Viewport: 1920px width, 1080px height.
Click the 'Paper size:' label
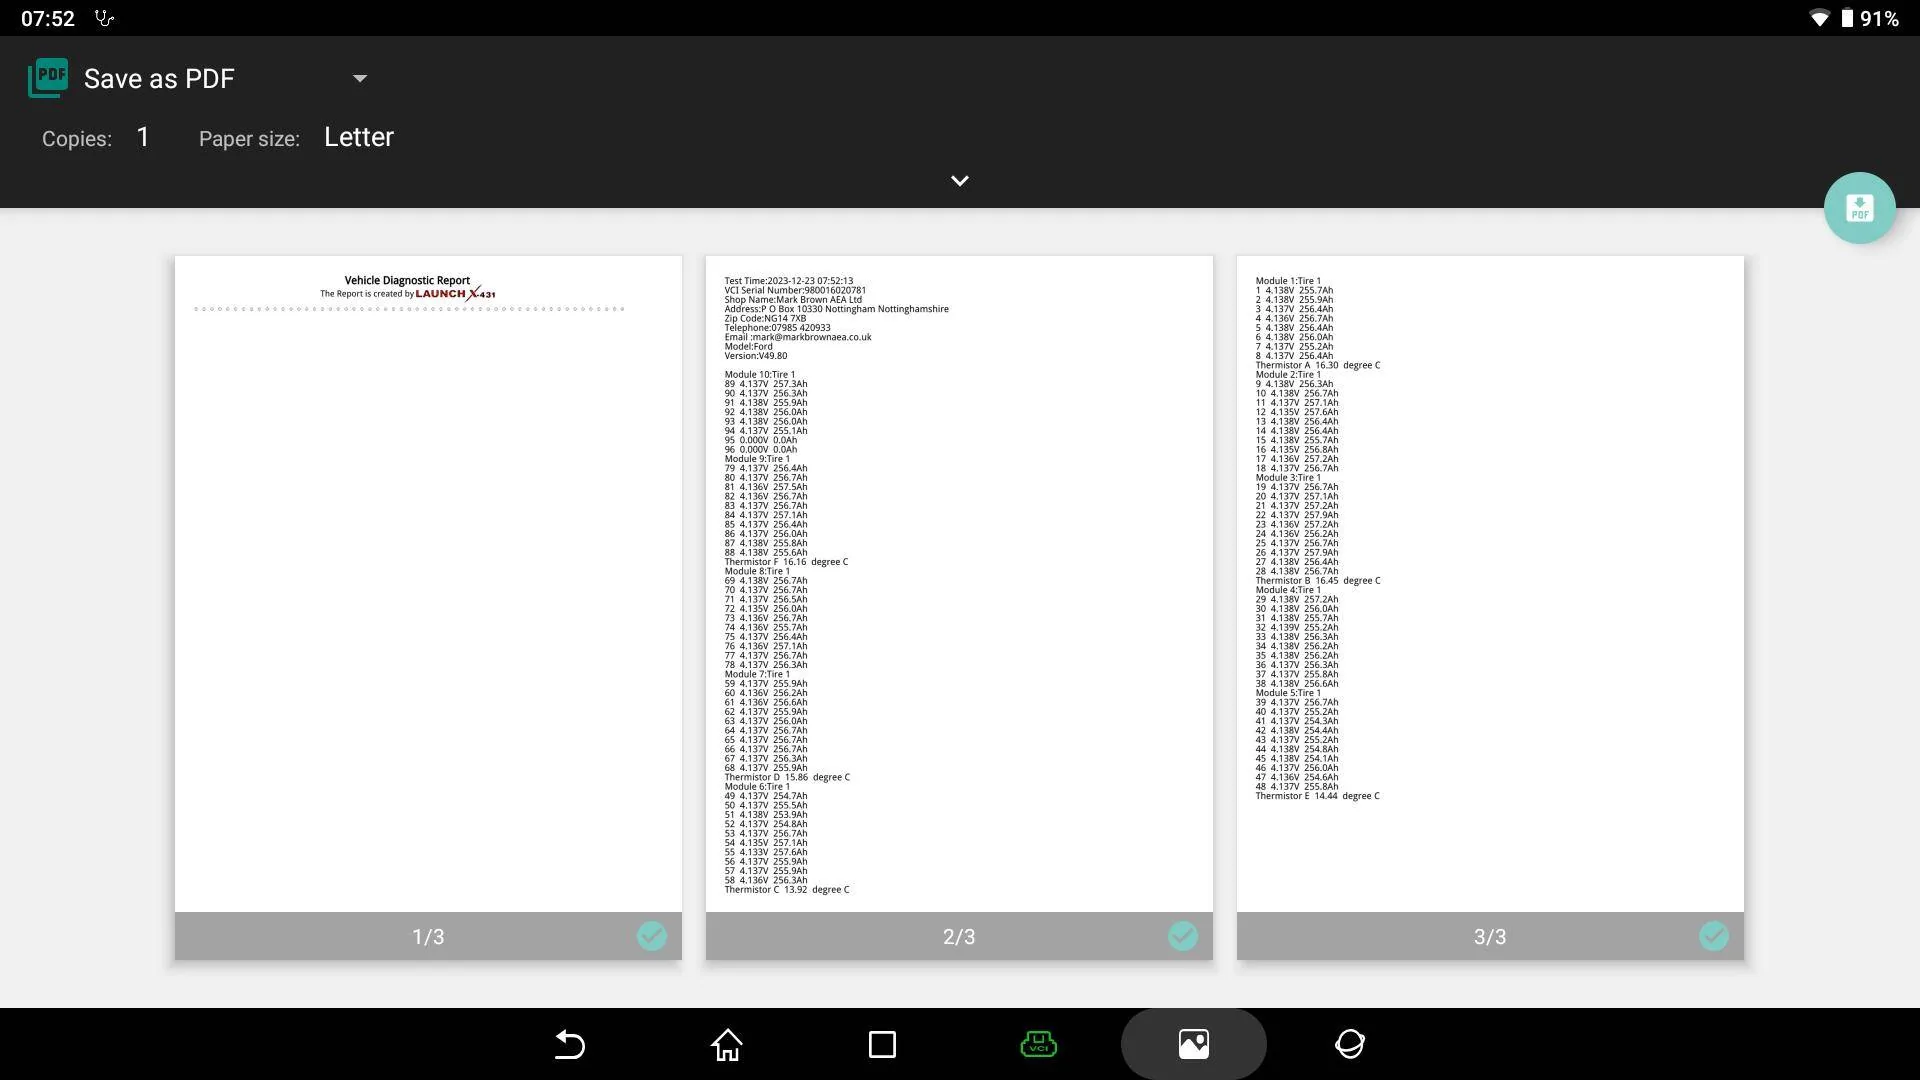249,139
